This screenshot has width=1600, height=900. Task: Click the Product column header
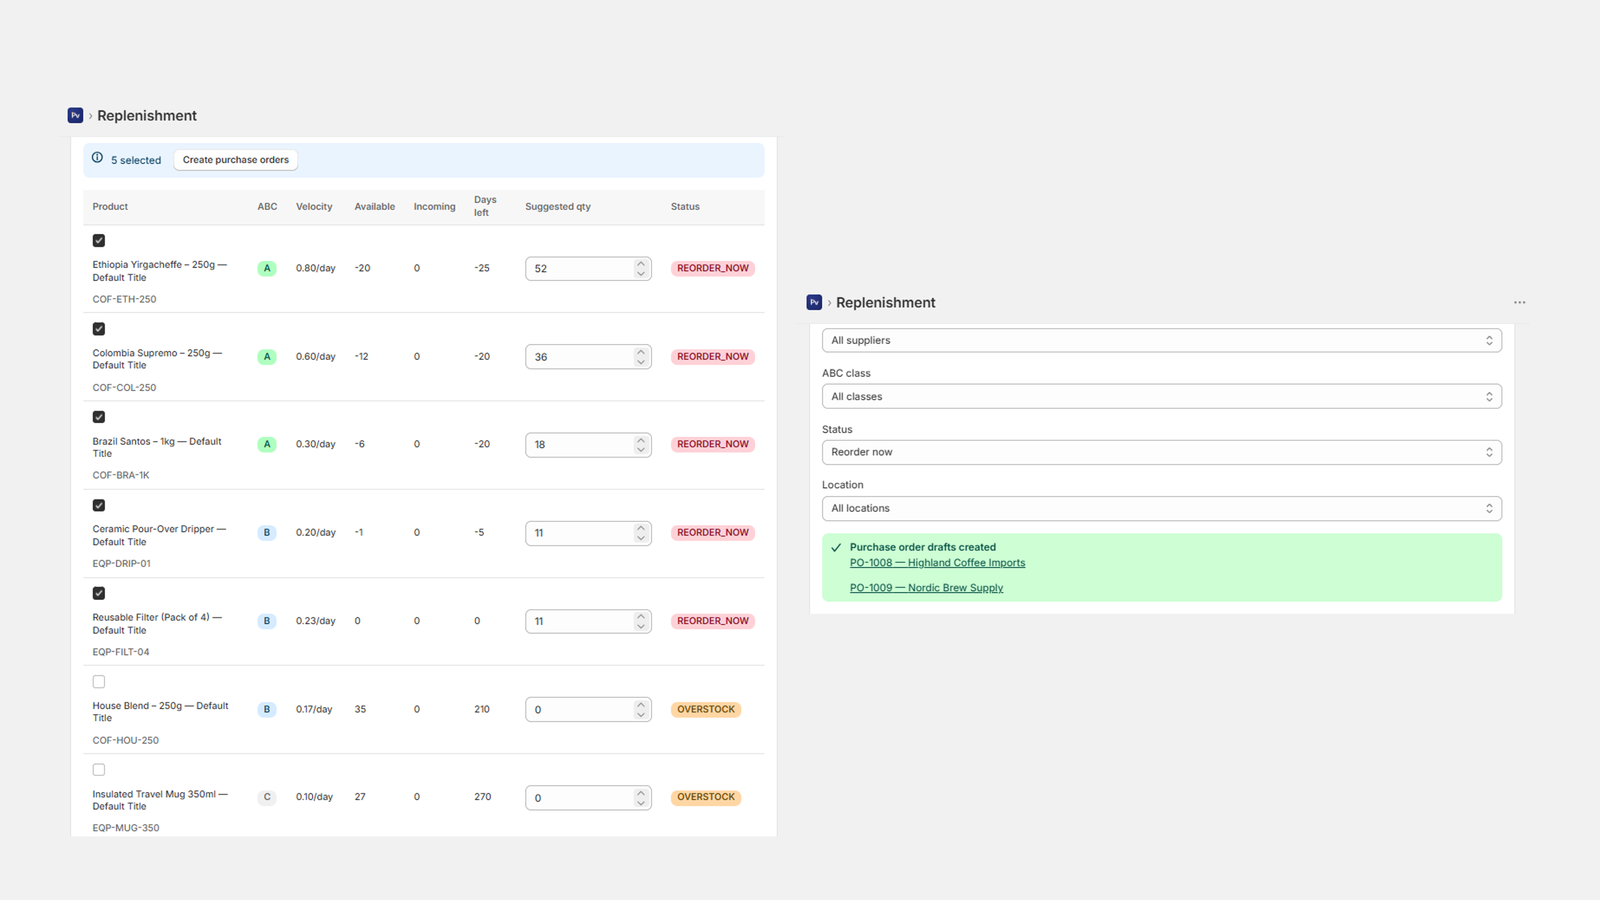(x=110, y=207)
